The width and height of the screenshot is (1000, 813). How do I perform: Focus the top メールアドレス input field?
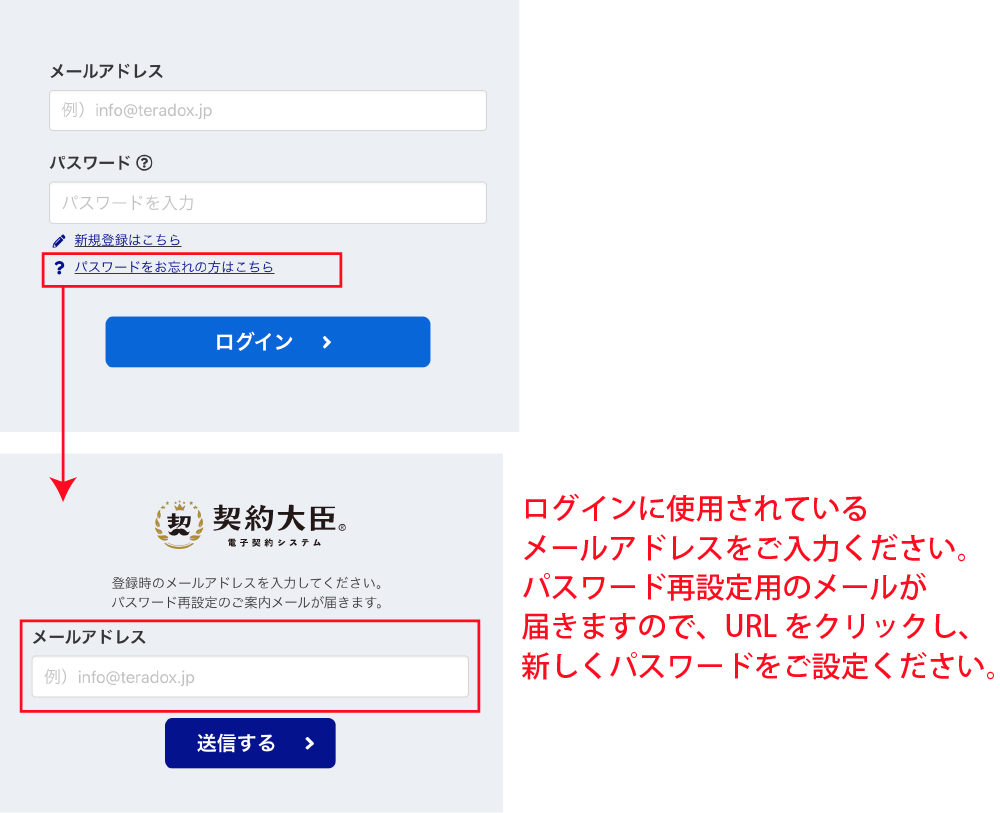[268, 110]
